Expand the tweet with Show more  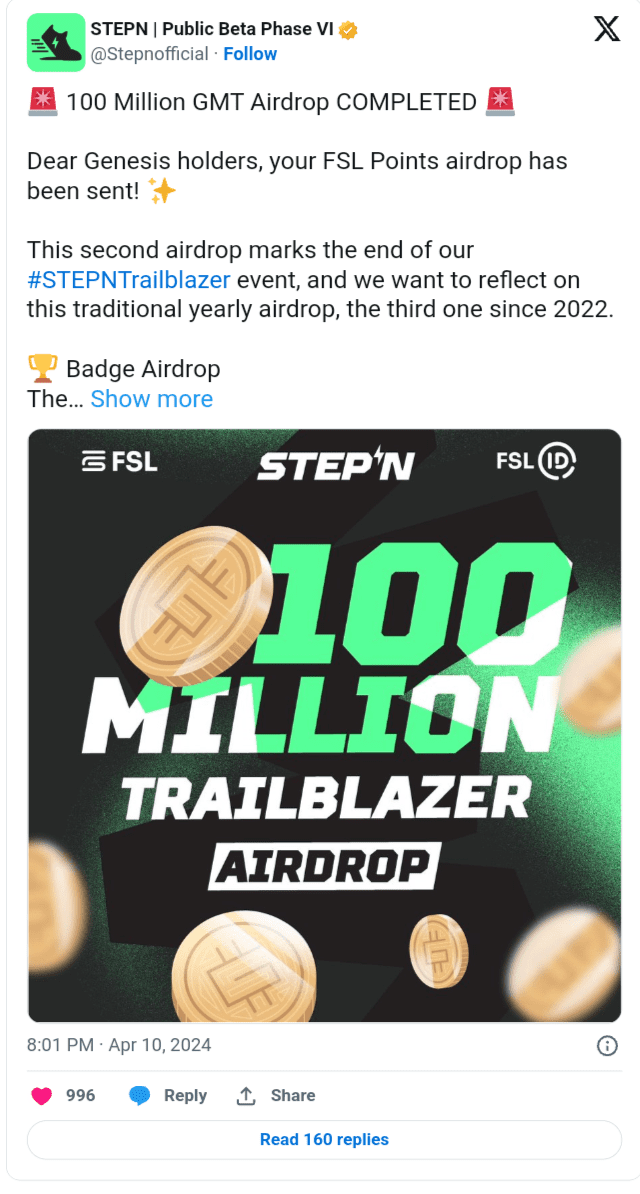151,399
